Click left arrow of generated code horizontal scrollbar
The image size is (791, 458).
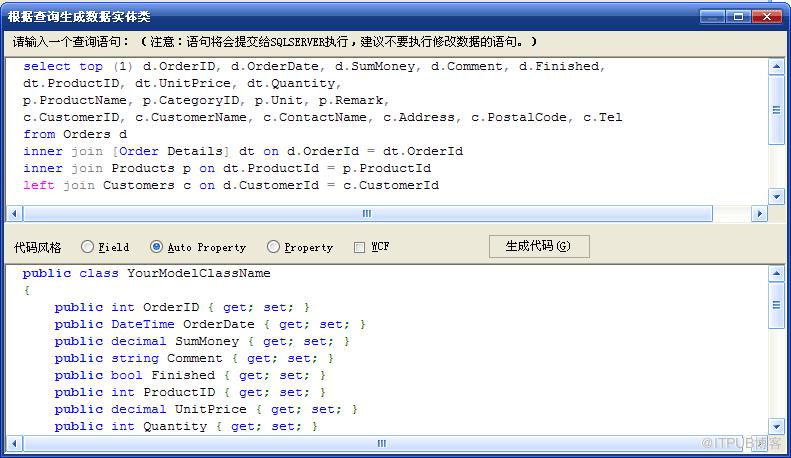point(14,443)
